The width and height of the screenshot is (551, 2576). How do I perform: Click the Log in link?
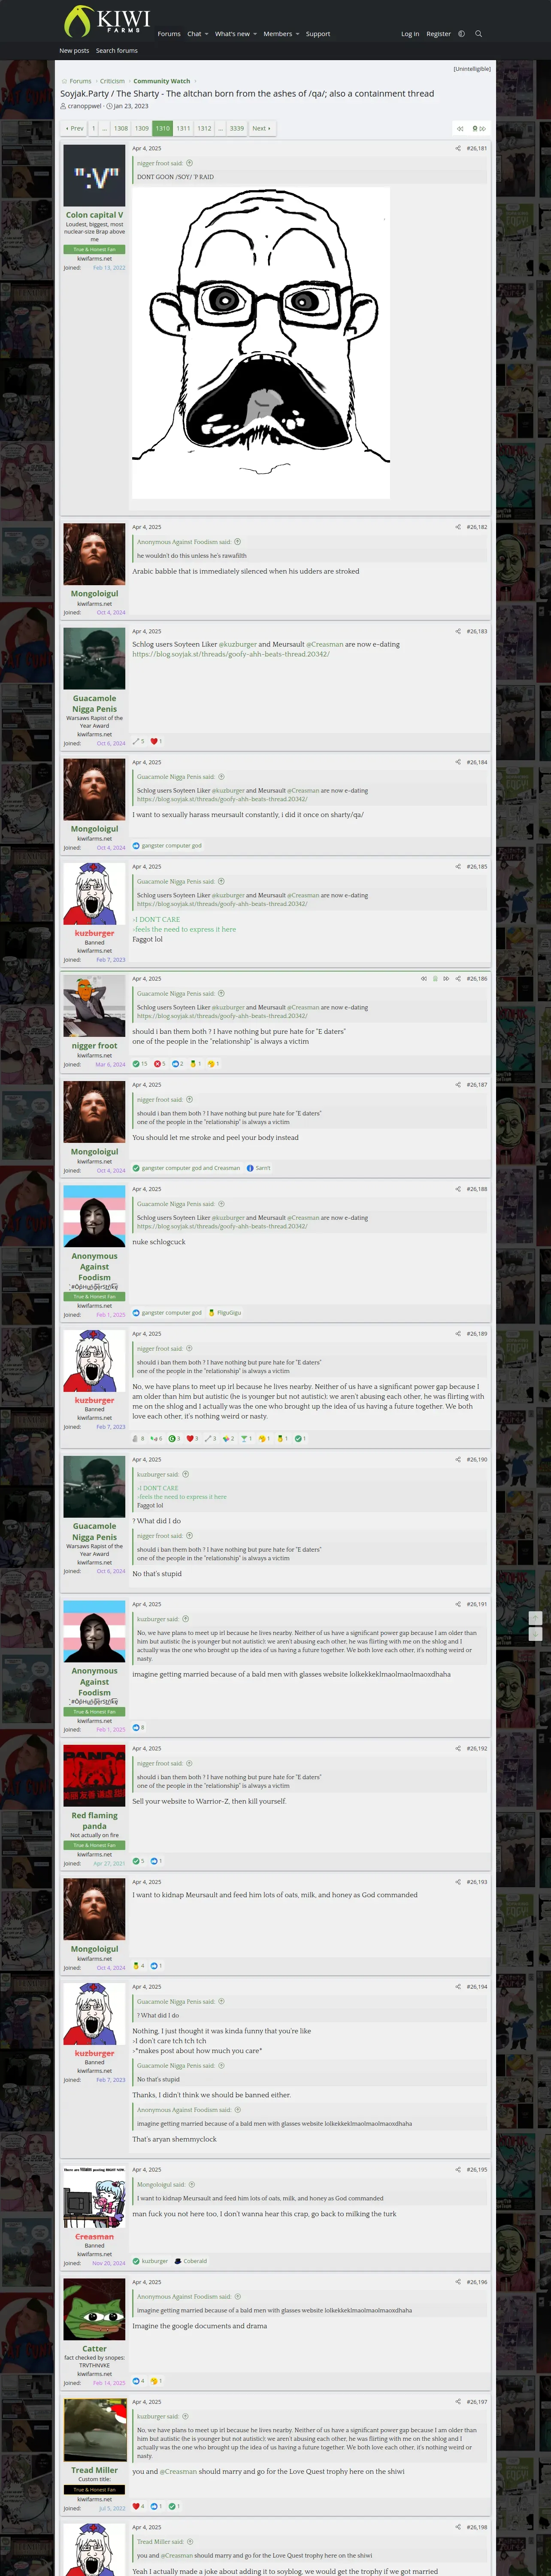410,34
